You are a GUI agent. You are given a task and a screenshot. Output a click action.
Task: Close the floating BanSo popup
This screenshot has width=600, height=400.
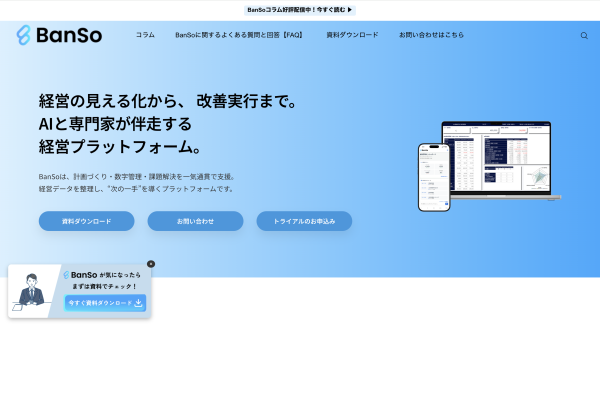tap(151, 264)
